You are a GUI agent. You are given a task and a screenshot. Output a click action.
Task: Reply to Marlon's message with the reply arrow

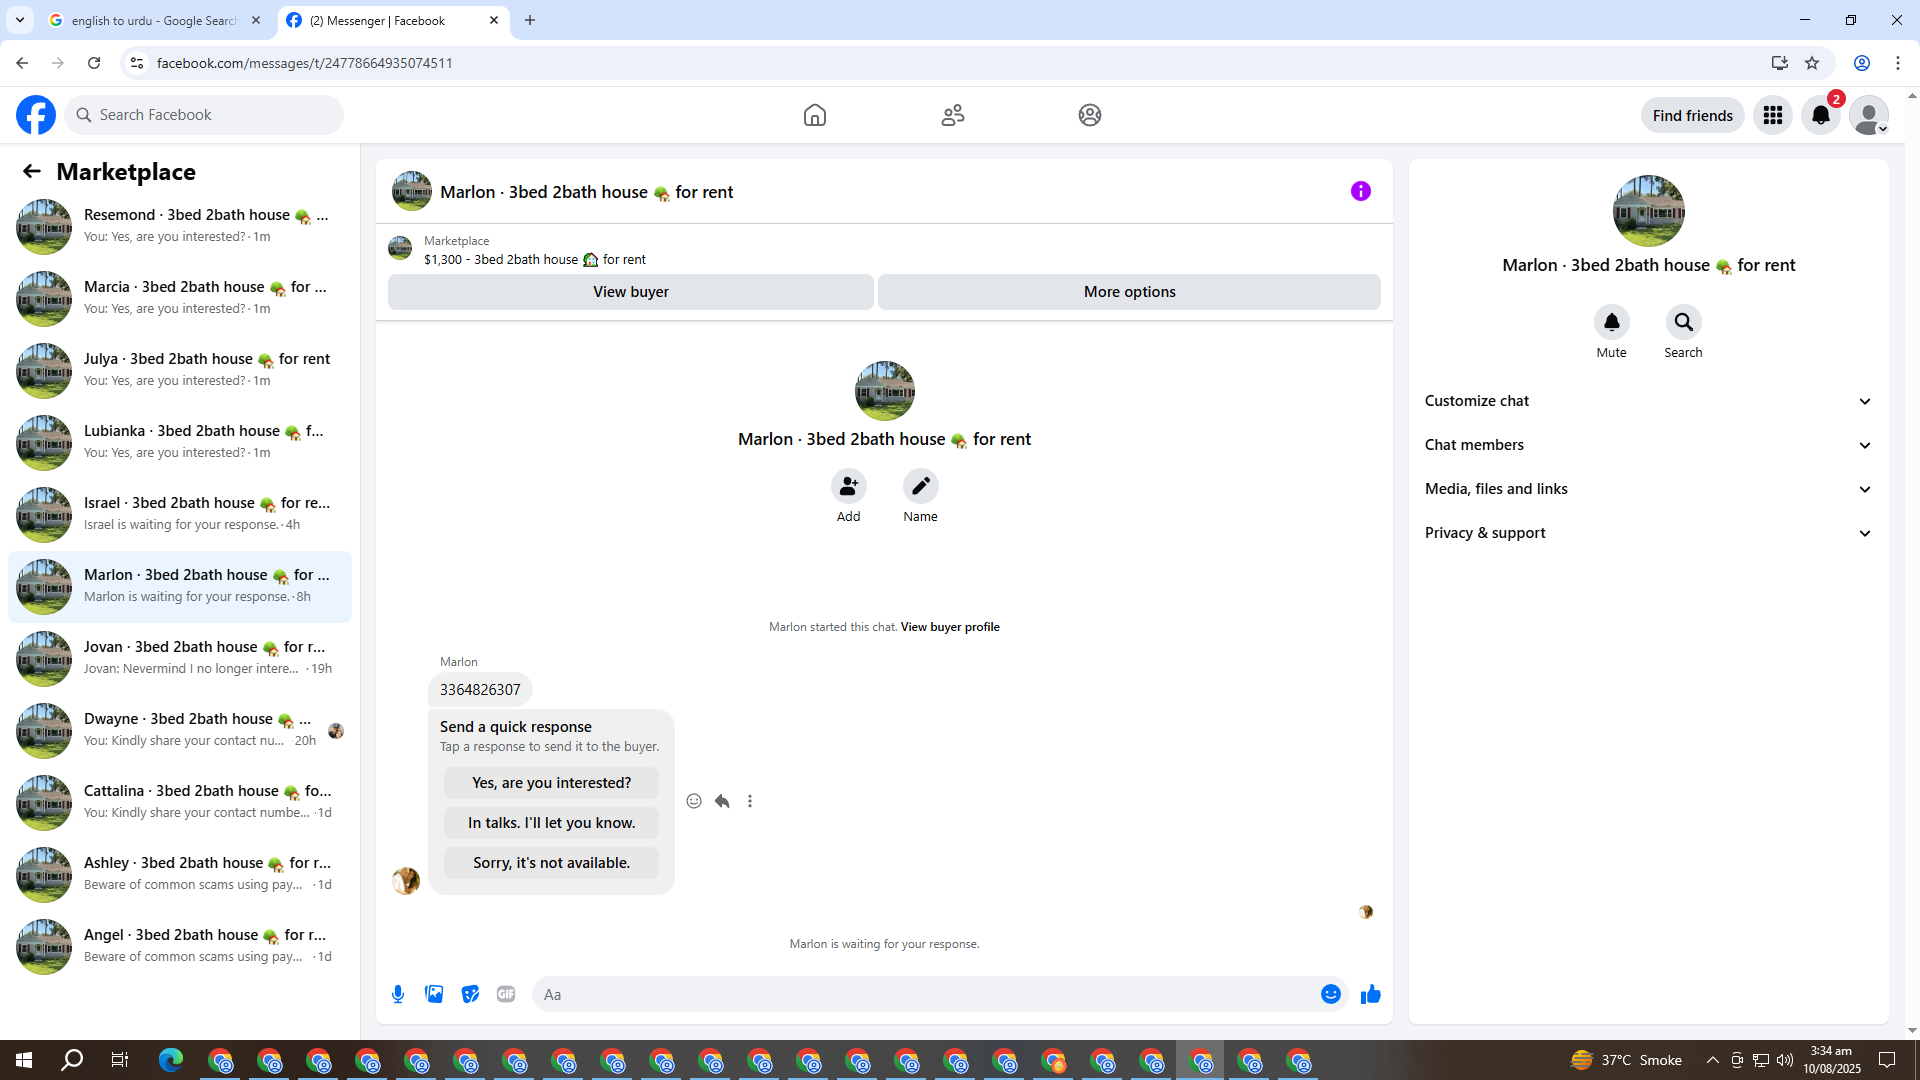point(722,801)
